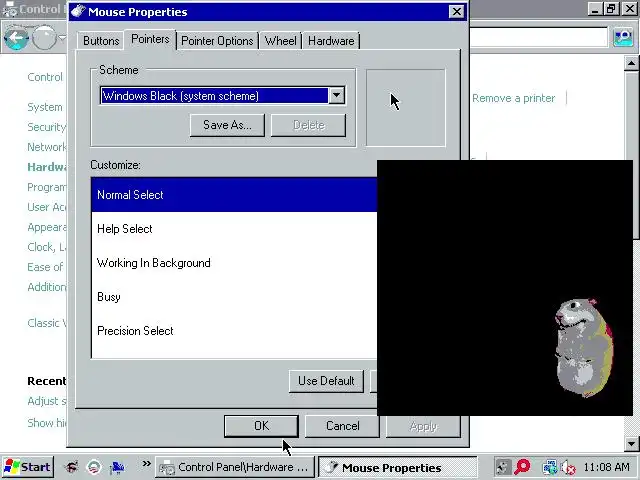Open Network link in Control Panel sidebar
Image resolution: width=640 pixels, height=480 pixels.
(47, 147)
